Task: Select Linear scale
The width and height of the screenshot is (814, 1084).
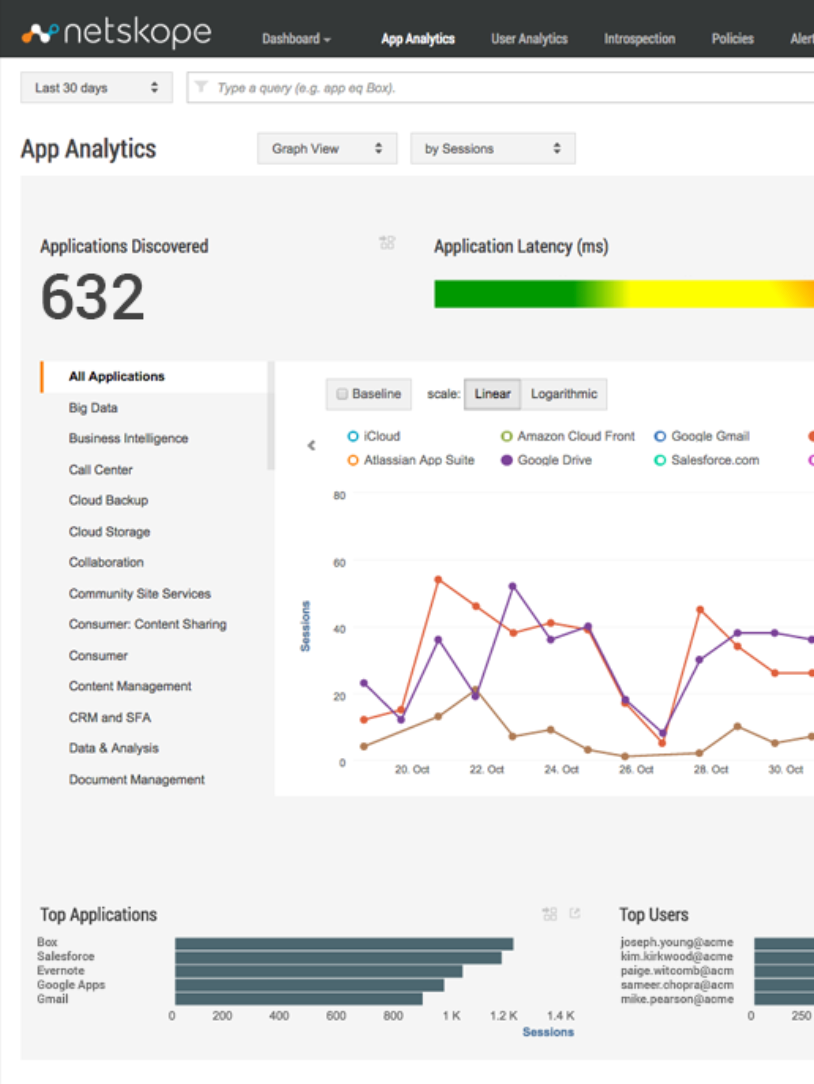Action: point(492,394)
